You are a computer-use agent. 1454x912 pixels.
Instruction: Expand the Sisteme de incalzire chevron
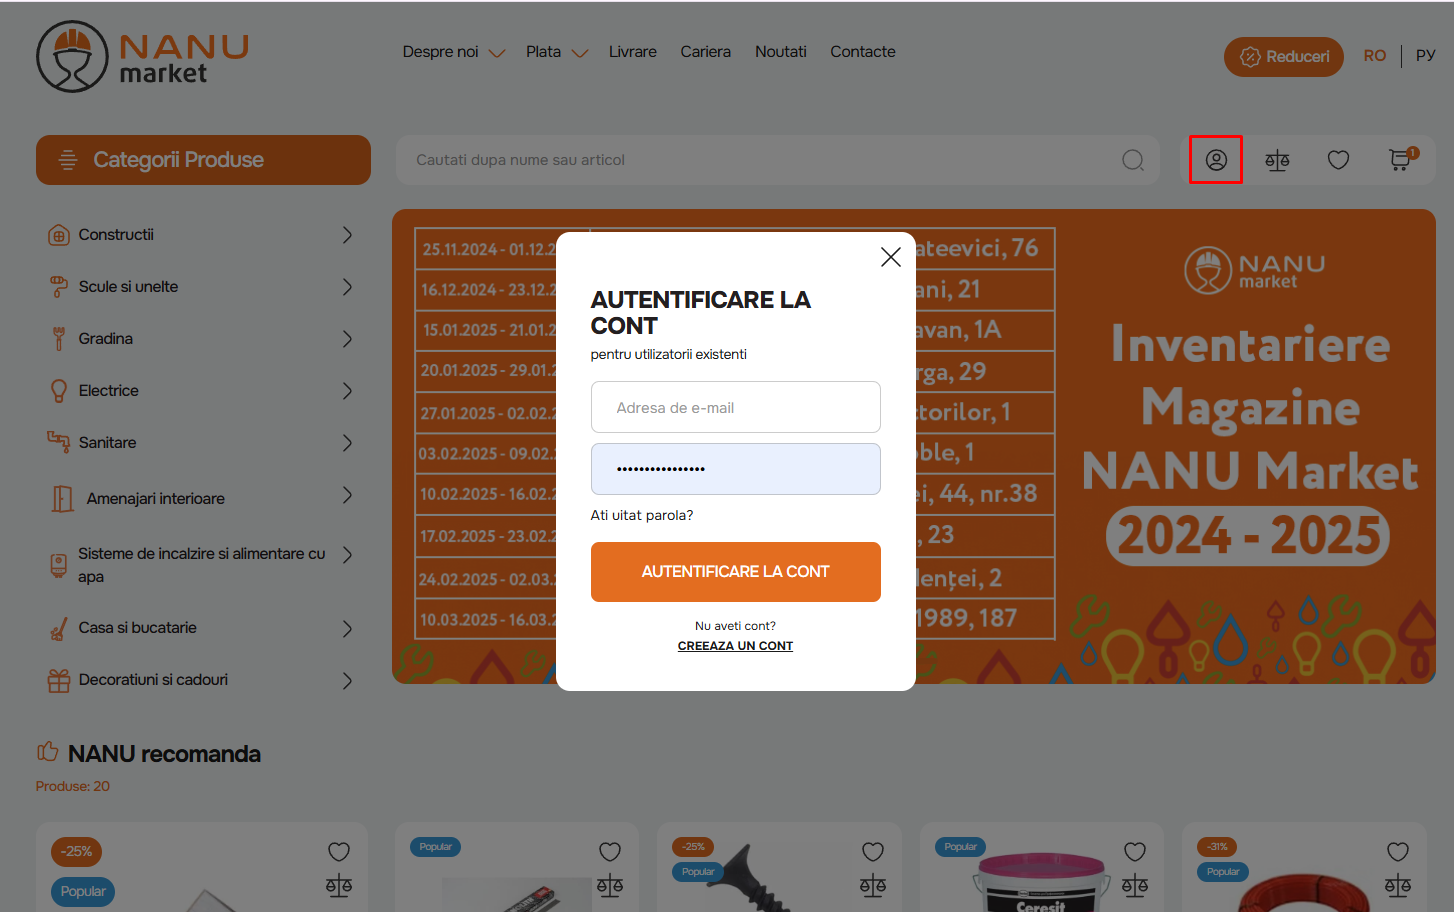[347, 555]
